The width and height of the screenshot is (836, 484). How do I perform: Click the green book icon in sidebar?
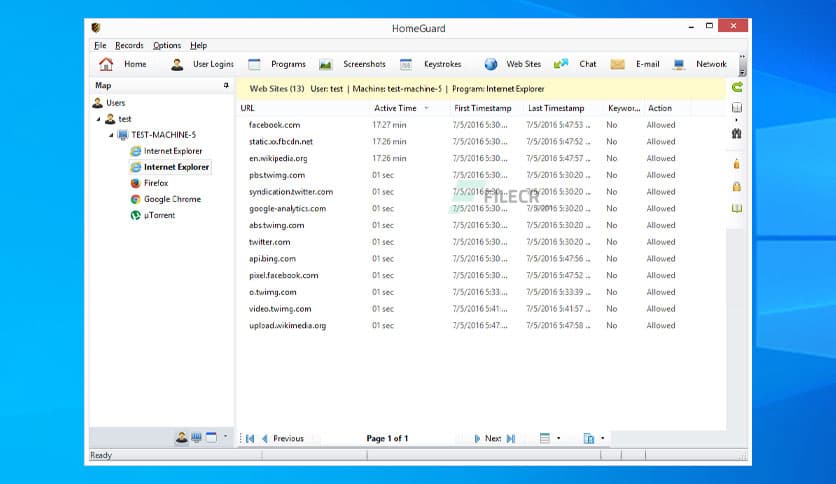click(x=737, y=208)
